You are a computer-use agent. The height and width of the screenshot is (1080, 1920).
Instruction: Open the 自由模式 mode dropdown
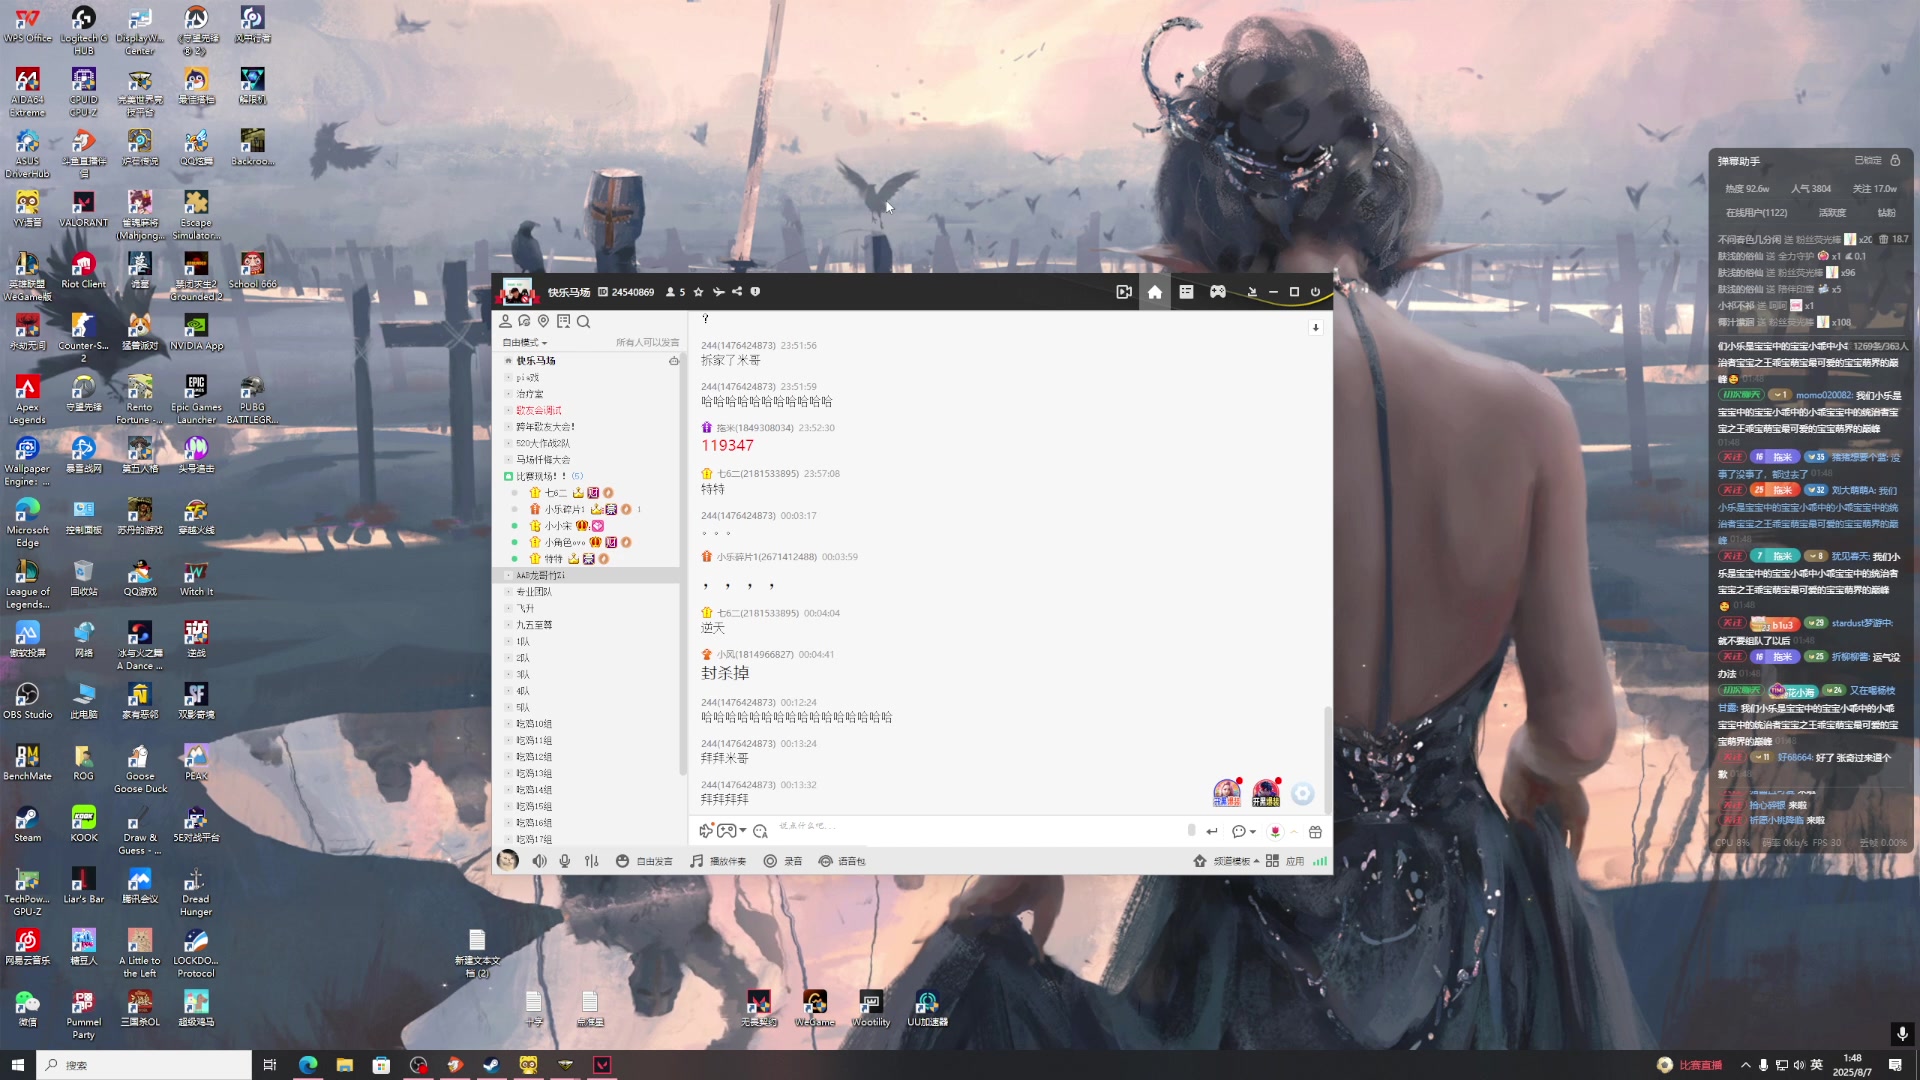525,343
